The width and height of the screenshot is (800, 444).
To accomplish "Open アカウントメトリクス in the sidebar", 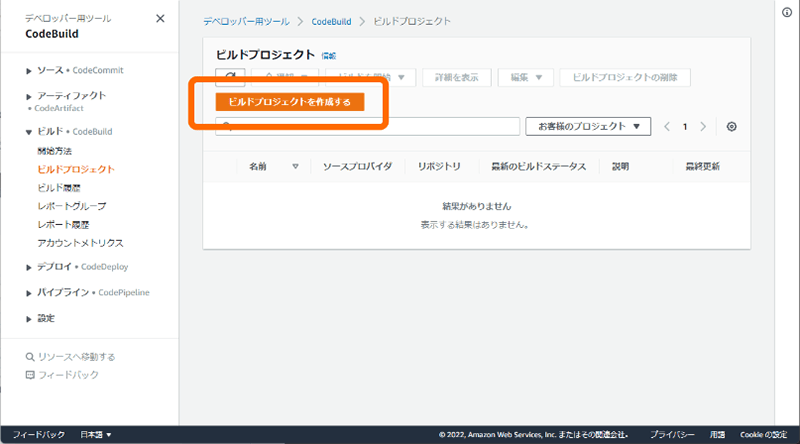I will [x=80, y=243].
